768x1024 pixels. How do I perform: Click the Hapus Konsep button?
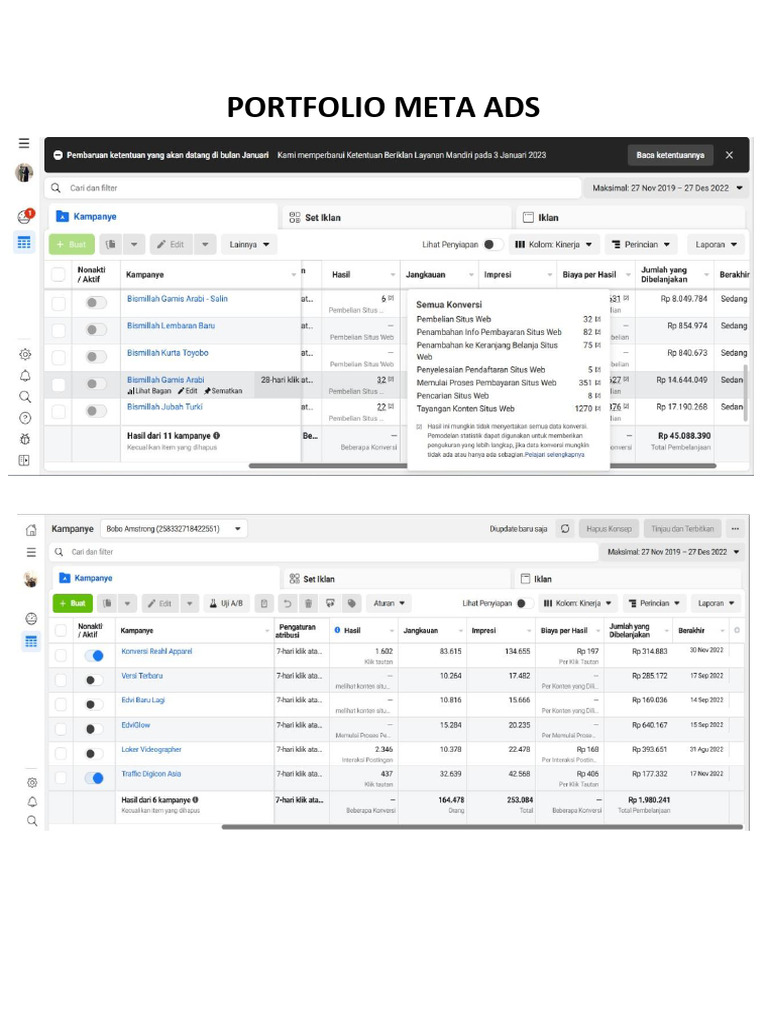pos(609,528)
